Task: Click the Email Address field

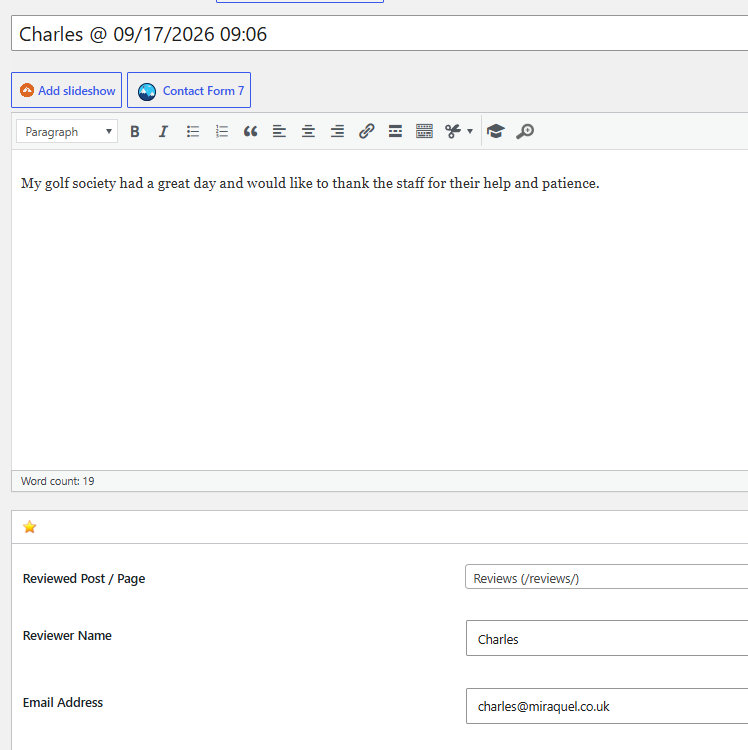Action: tap(607, 706)
